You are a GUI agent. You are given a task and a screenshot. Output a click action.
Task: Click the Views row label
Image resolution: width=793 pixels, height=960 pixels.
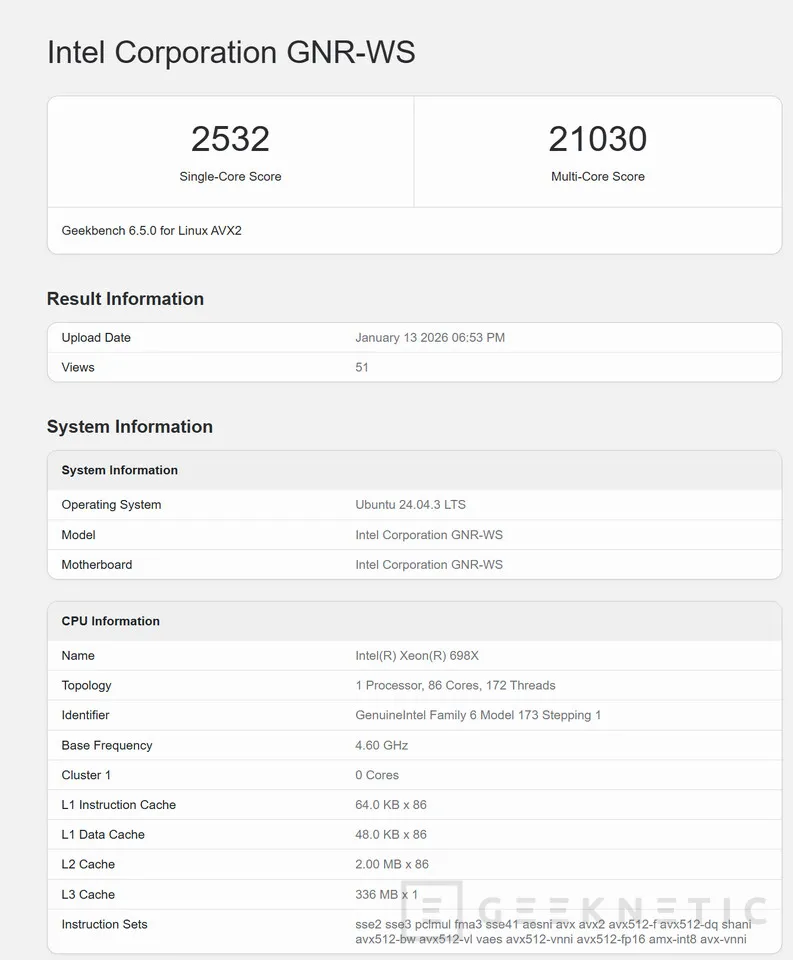click(x=78, y=367)
